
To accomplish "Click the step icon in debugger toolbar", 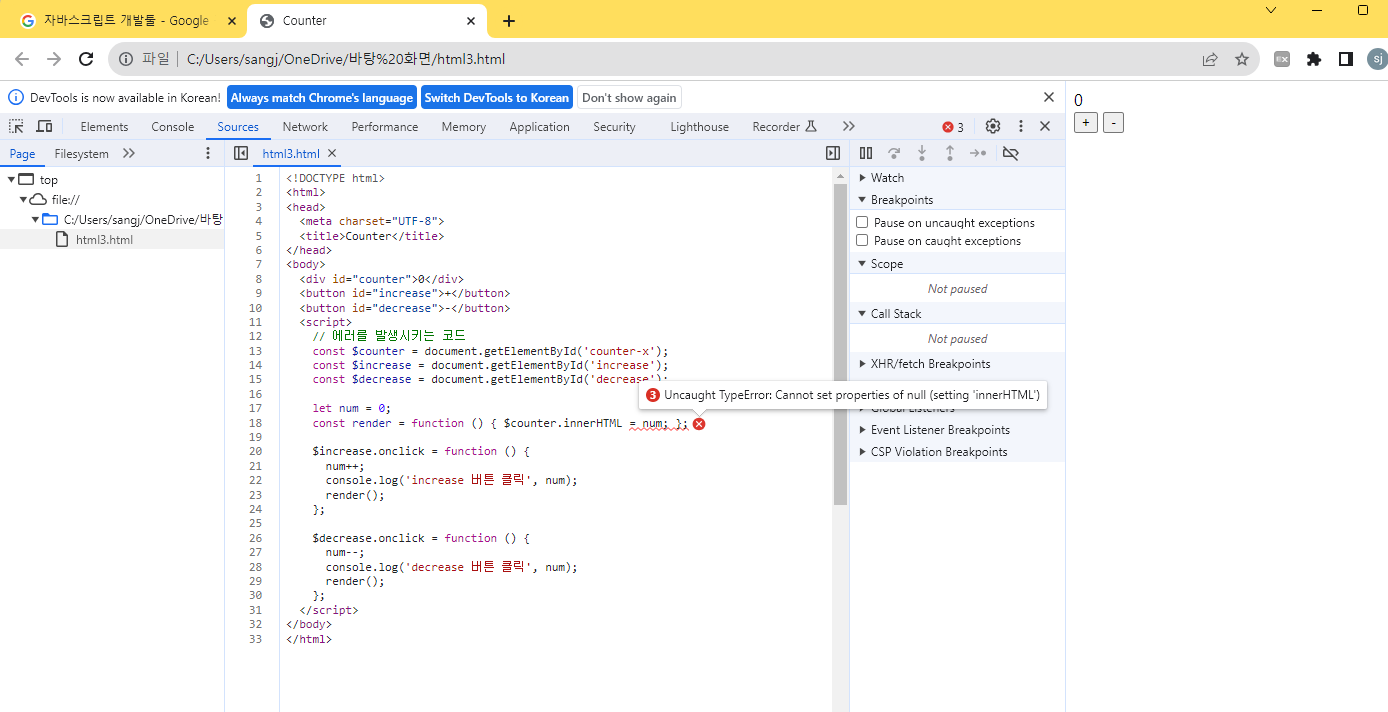I will click(978, 153).
